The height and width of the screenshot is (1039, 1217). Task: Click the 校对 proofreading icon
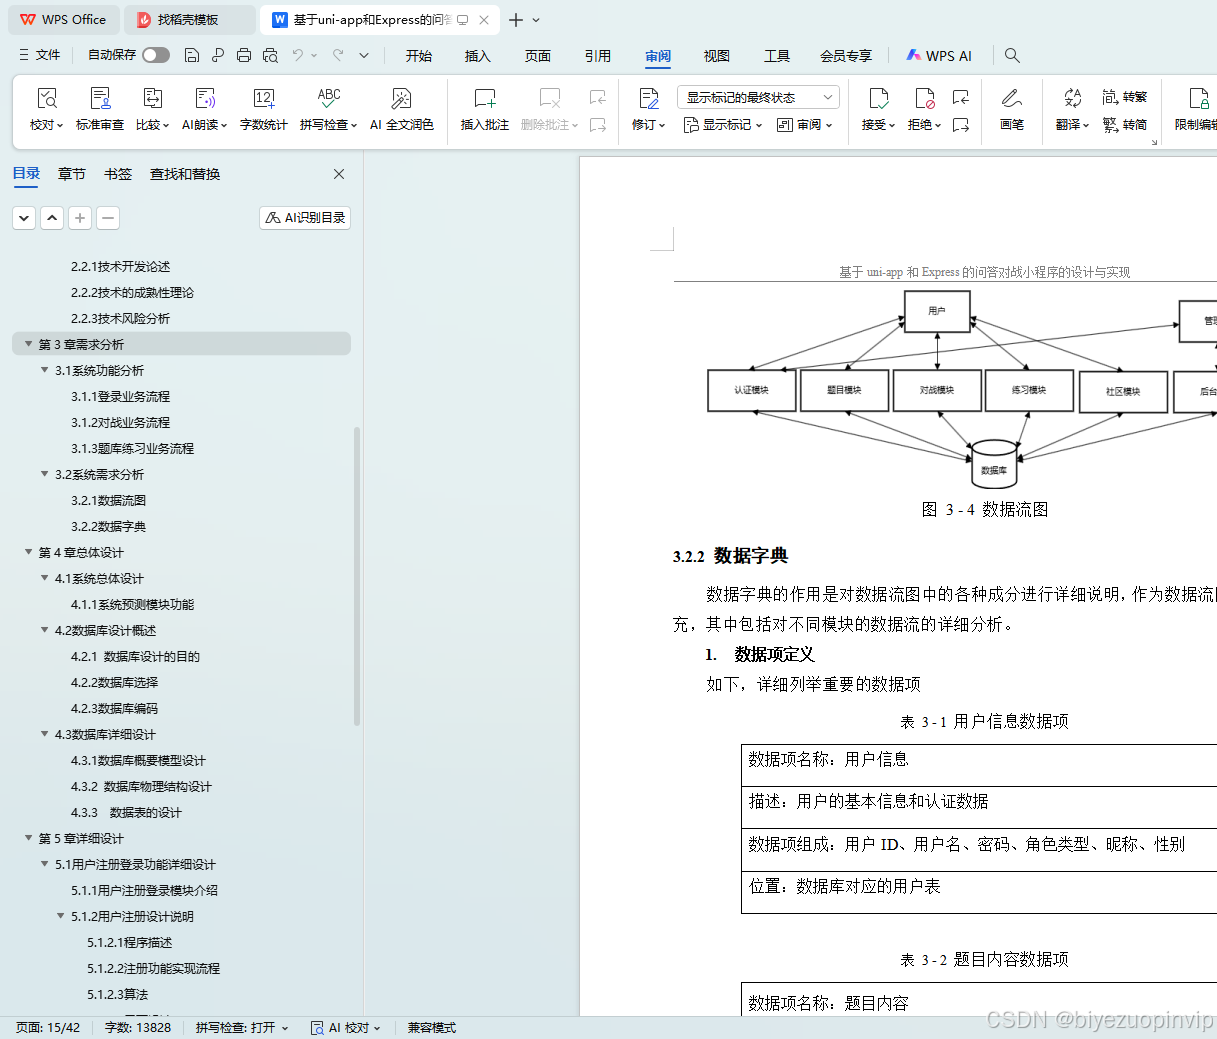(46, 98)
